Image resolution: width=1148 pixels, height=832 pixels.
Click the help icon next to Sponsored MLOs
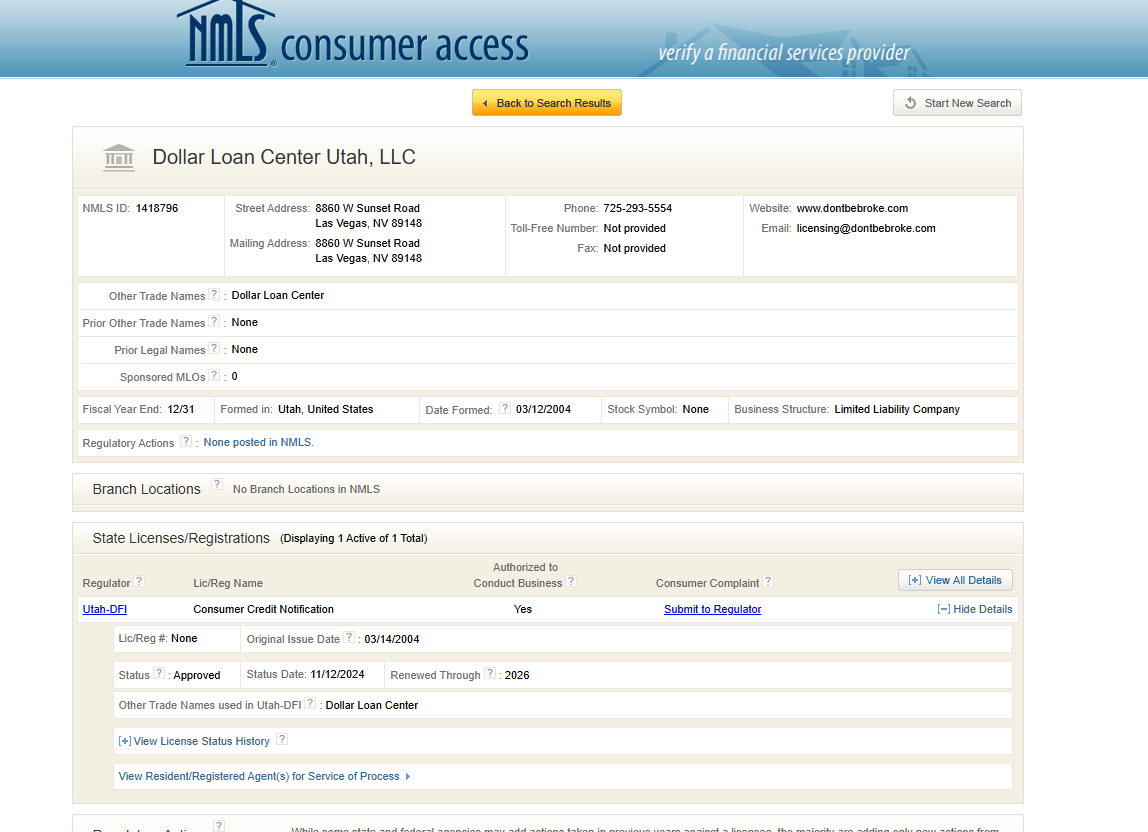[x=214, y=376]
